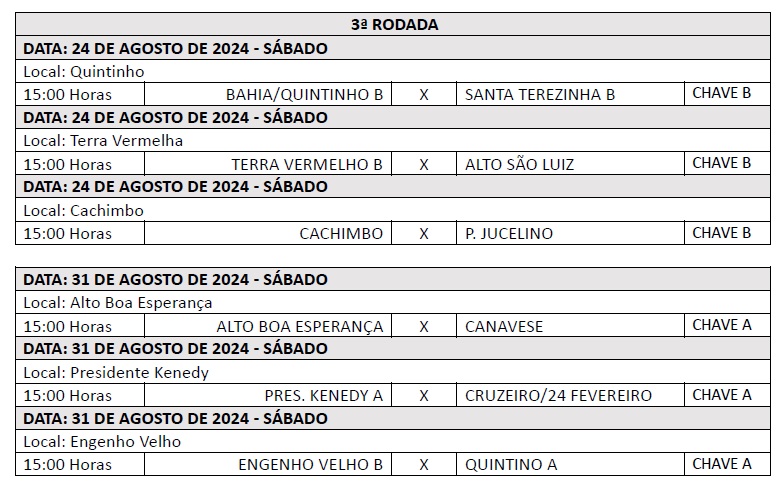Screen dimensions: 778x482
Task: Select the ENGENHO VELHO B cell
Action: pyautogui.click(x=268, y=464)
